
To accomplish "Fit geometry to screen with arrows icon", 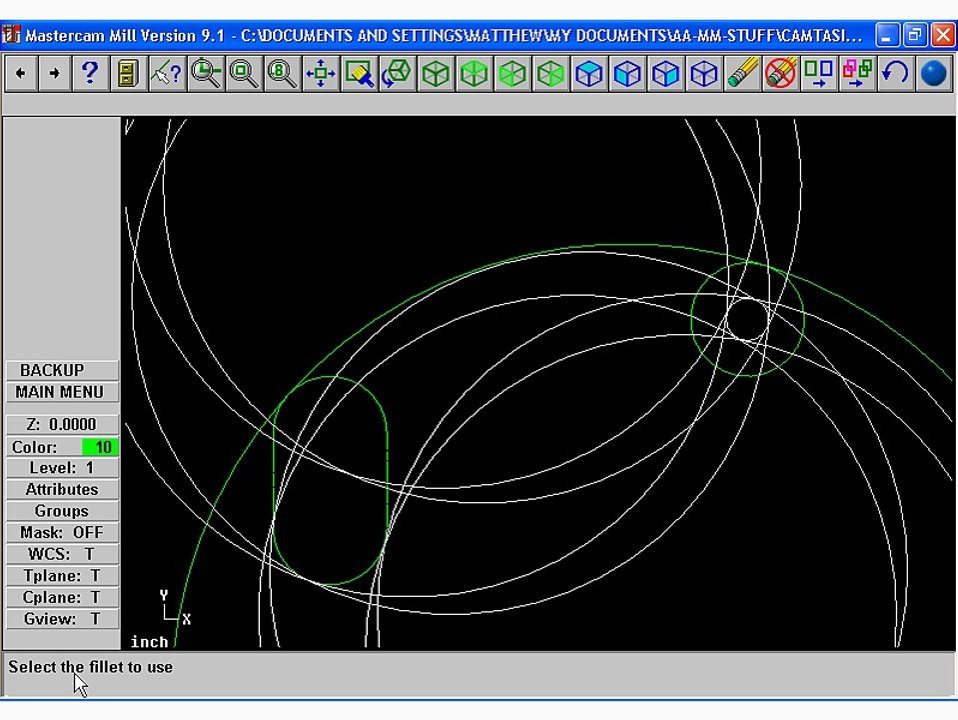I will pos(320,73).
